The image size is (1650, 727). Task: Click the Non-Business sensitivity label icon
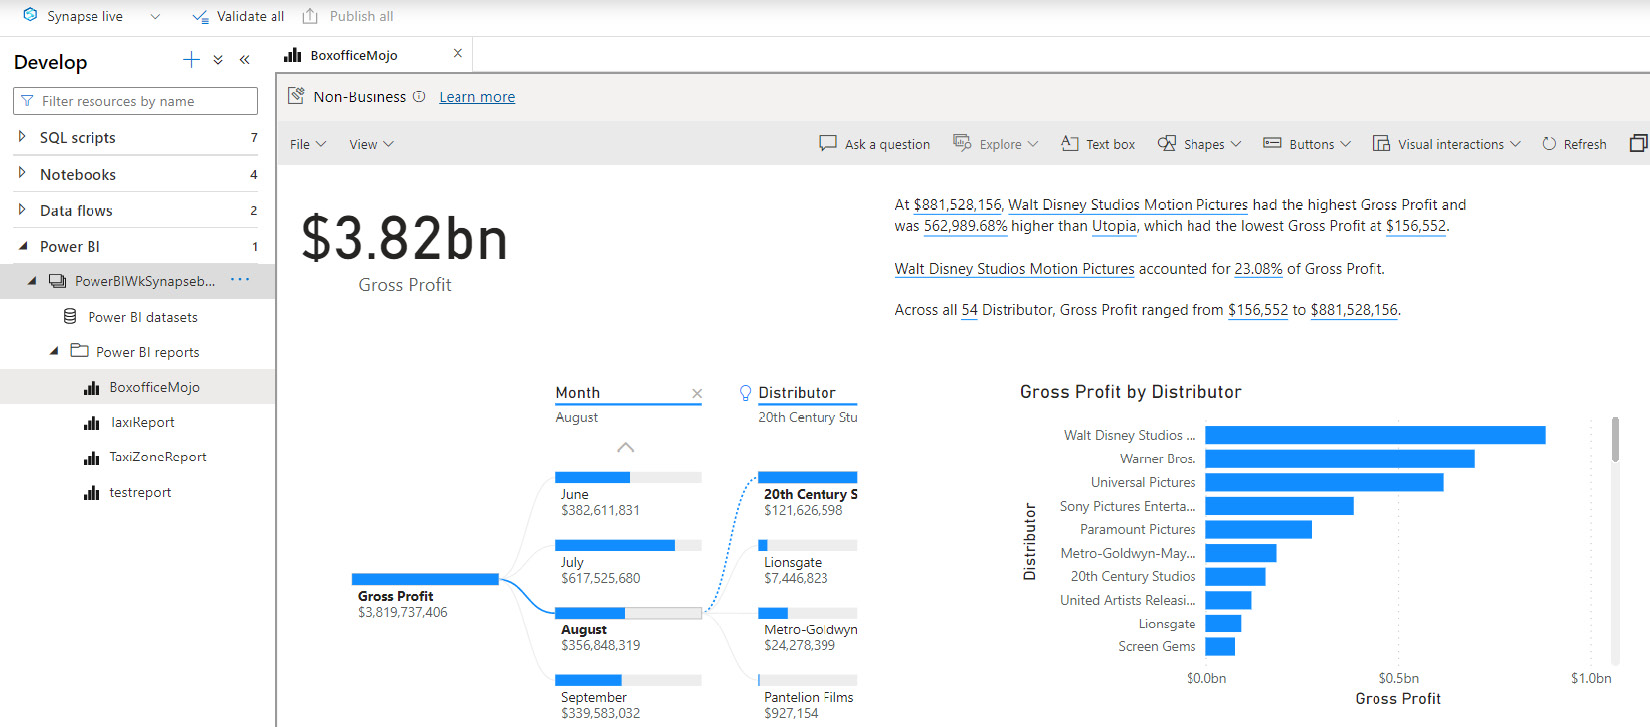(296, 96)
